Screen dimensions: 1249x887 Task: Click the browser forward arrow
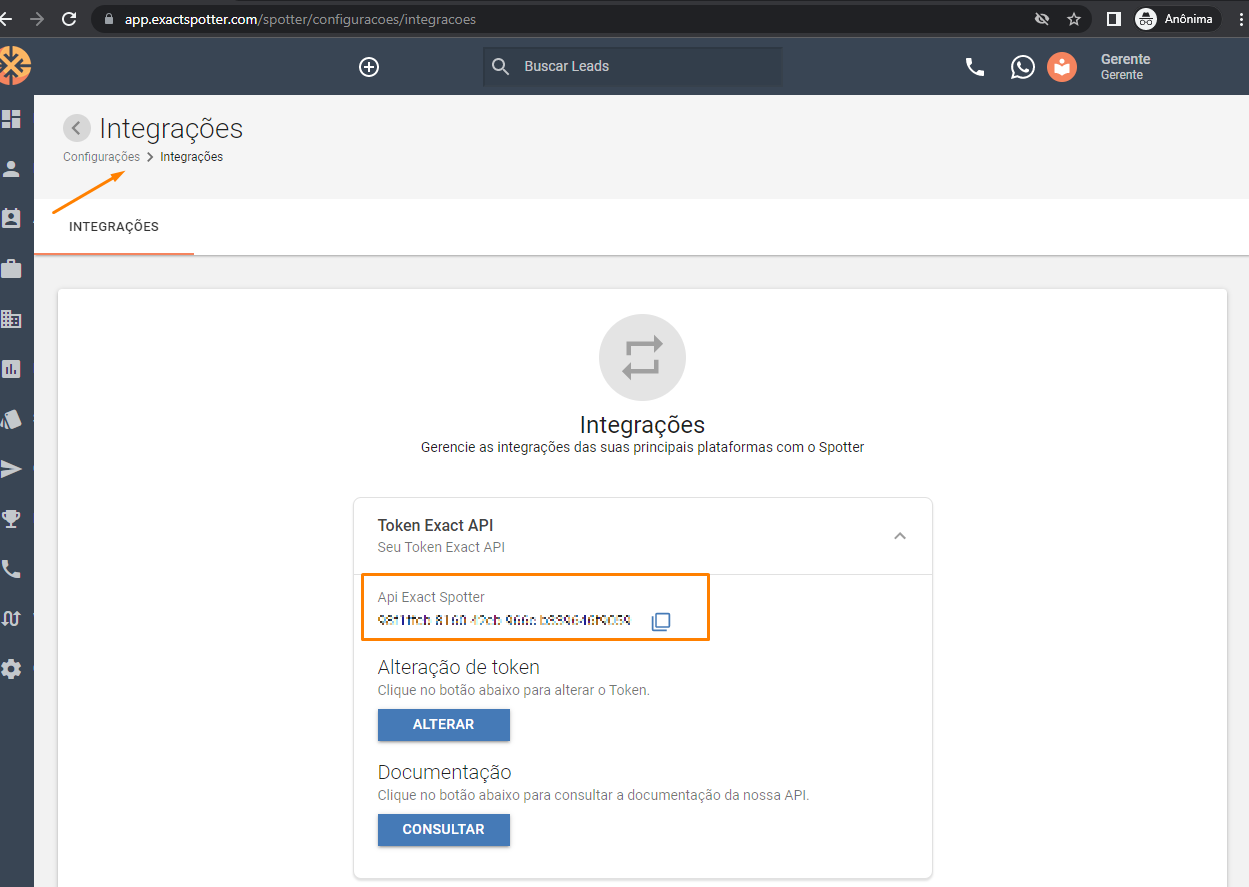click(x=37, y=19)
